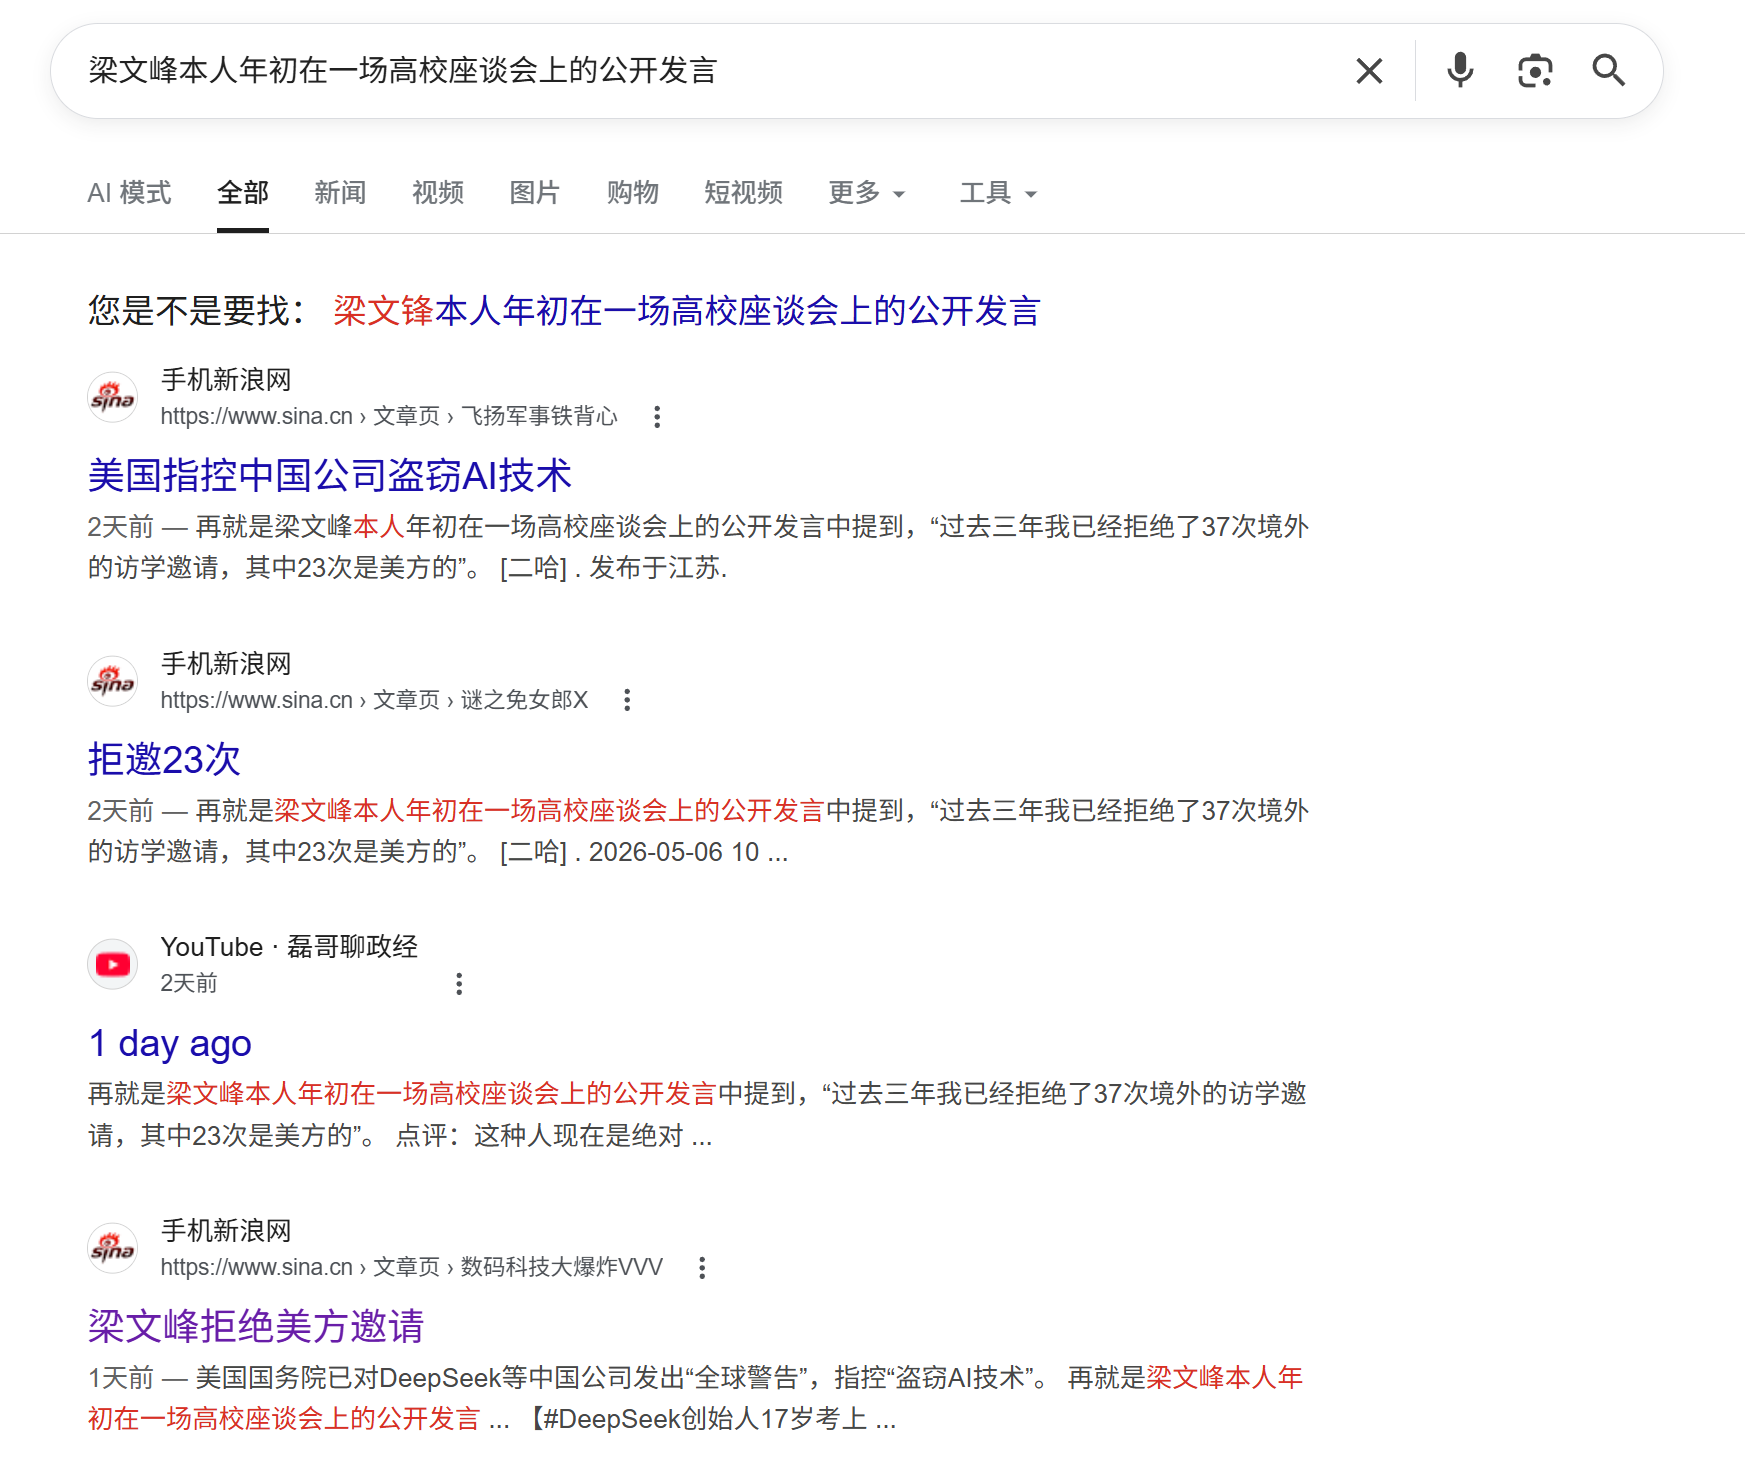Open the three-dot menu for the 谜之兔女郎X result
Screen dimensions: 1745x1478
point(627,701)
